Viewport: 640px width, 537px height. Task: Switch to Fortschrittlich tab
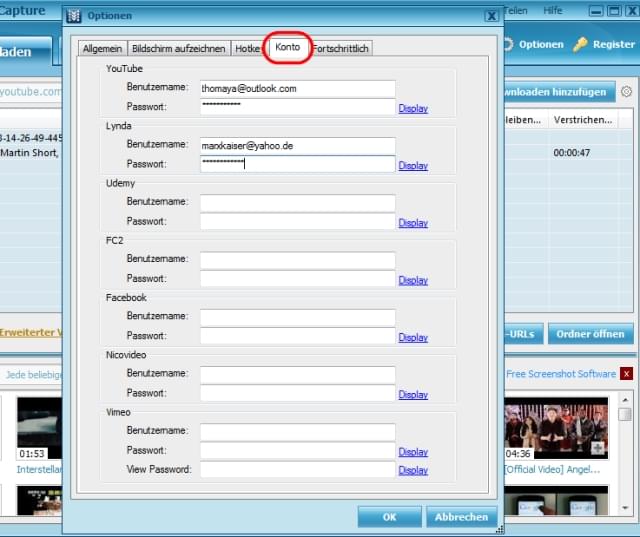point(341,49)
